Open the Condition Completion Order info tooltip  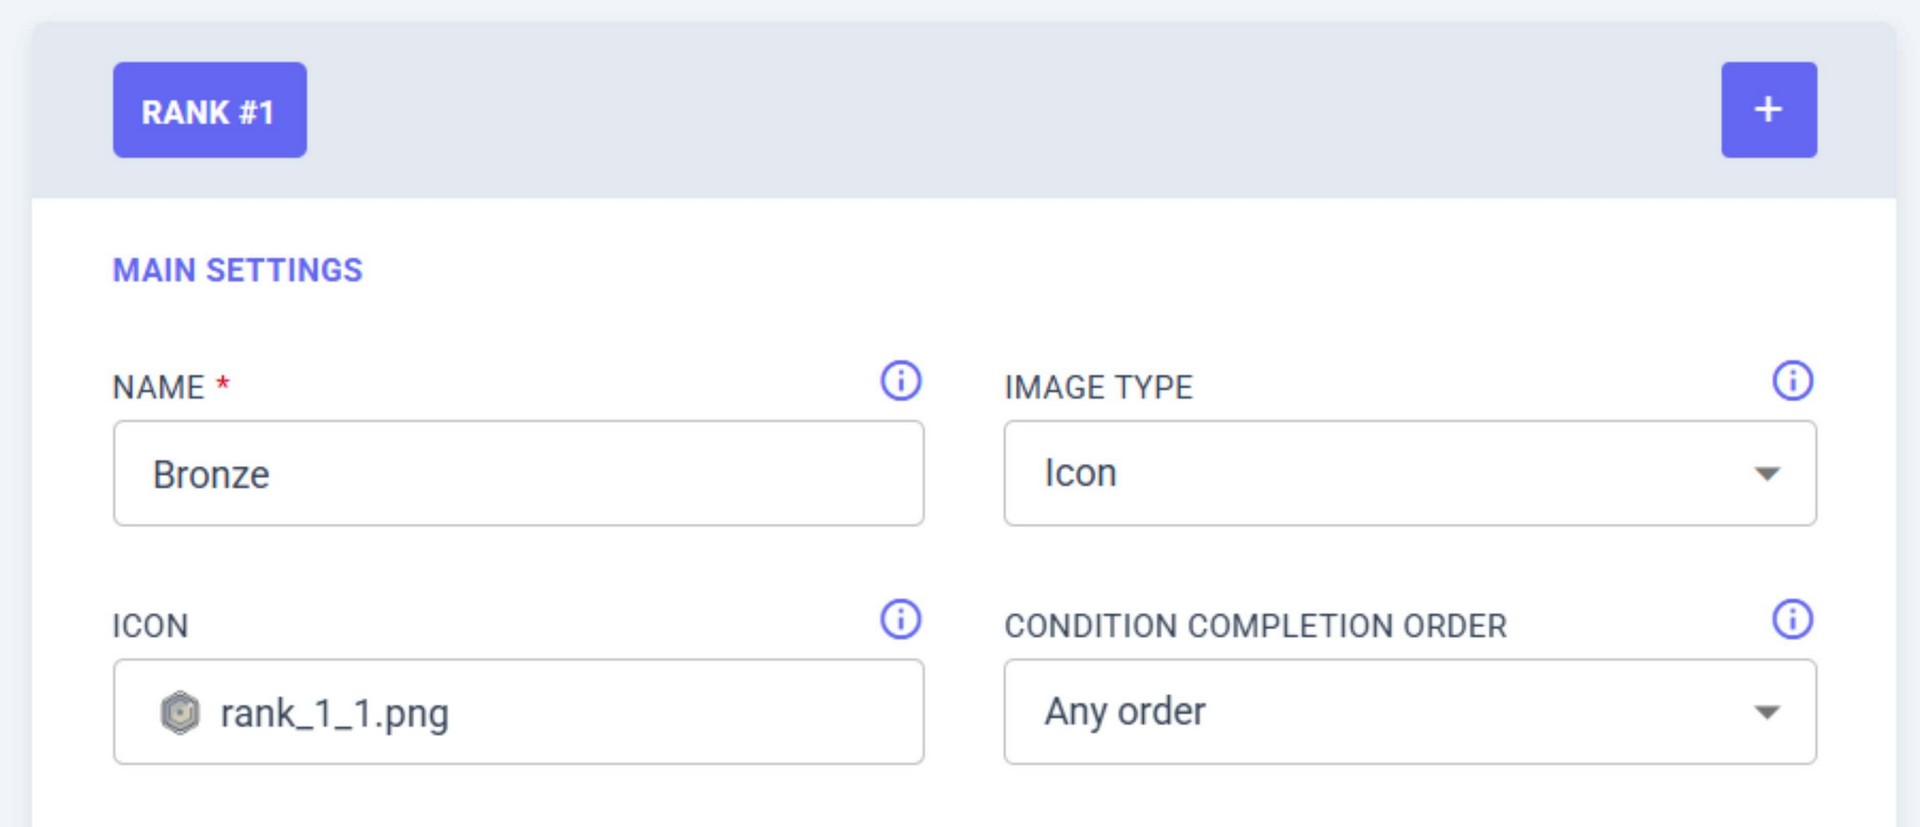[1792, 619]
